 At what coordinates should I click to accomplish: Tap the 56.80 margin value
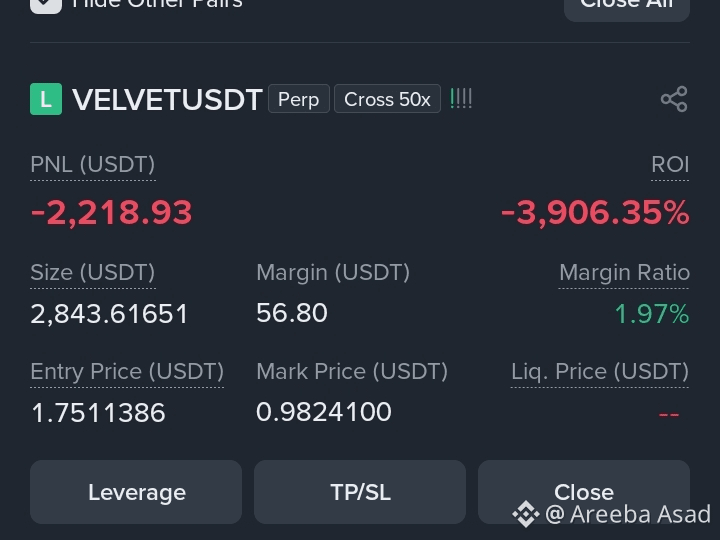[x=292, y=313]
